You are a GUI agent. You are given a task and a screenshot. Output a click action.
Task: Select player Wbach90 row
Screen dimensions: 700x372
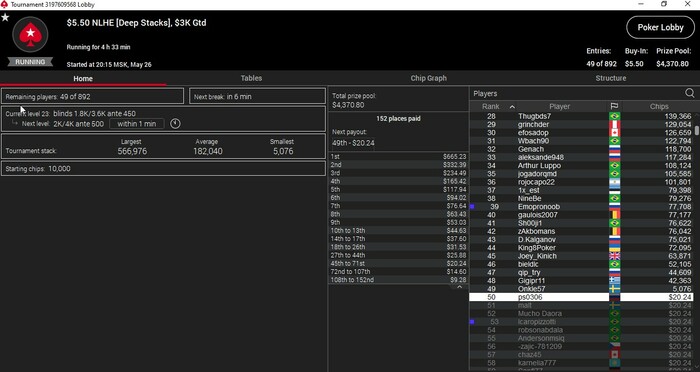tap(581, 141)
